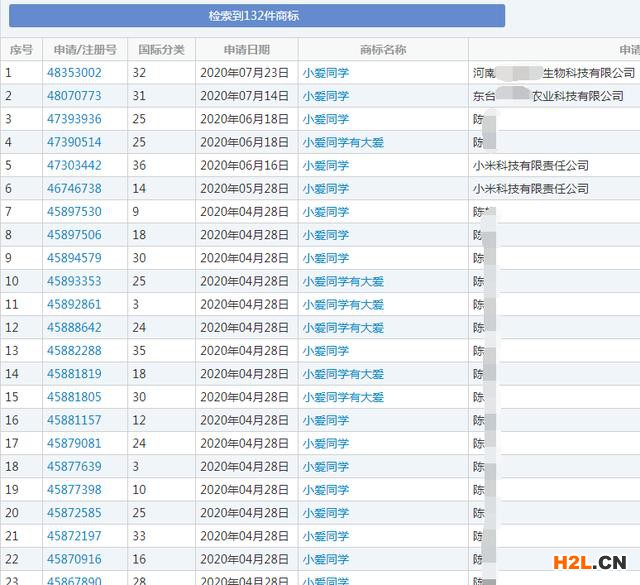Select class 16 in row 22
This screenshot has height=585, width=640.
139,559
